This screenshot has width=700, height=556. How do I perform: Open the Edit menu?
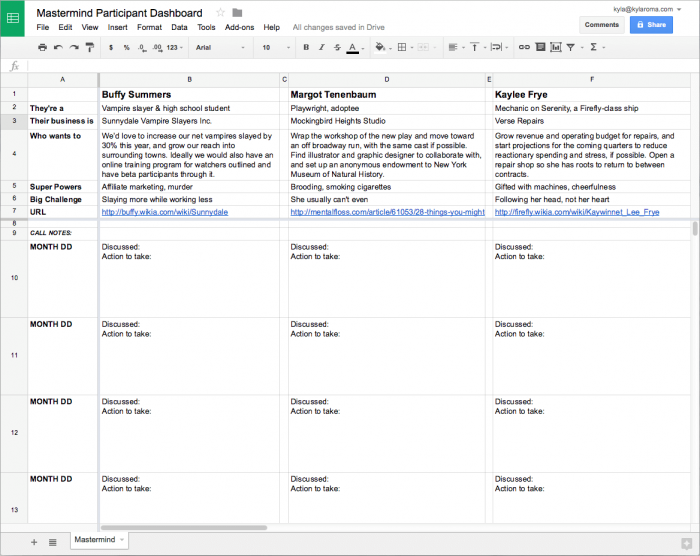point(65,27)
